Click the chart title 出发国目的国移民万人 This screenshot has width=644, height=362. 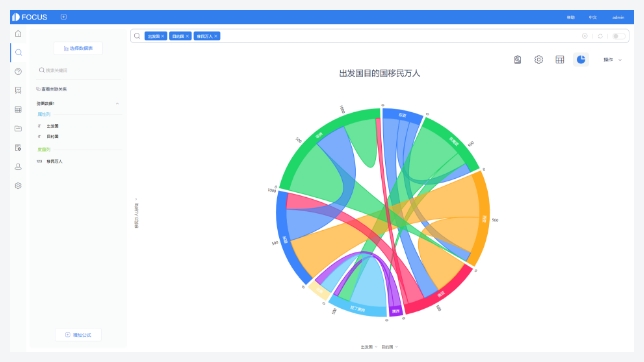pyautogui.click(x=379, y=74)
